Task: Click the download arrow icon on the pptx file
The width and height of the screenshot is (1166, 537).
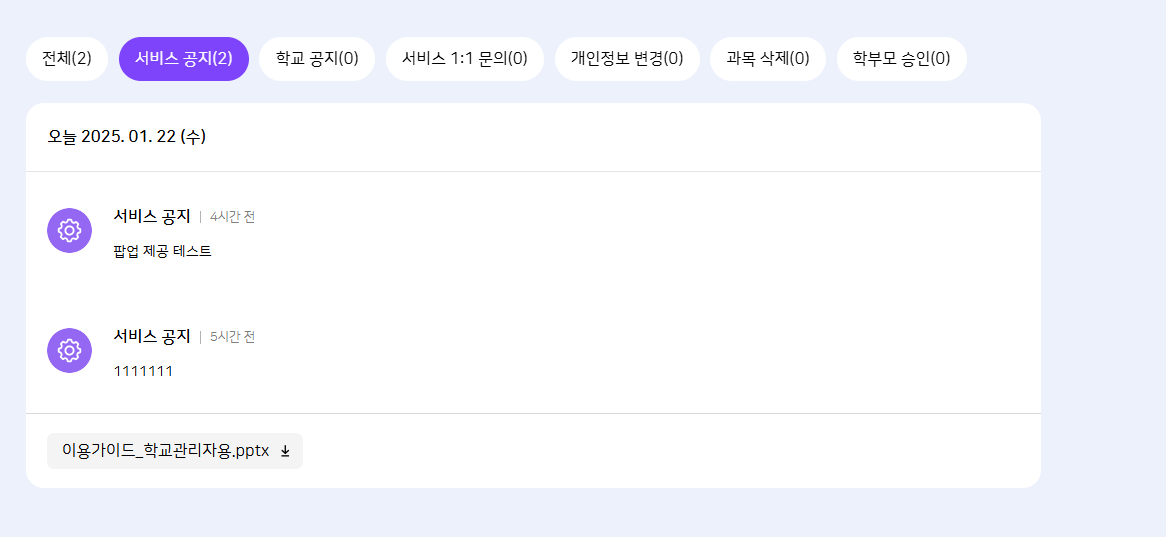Action: (x=285, y=451)
